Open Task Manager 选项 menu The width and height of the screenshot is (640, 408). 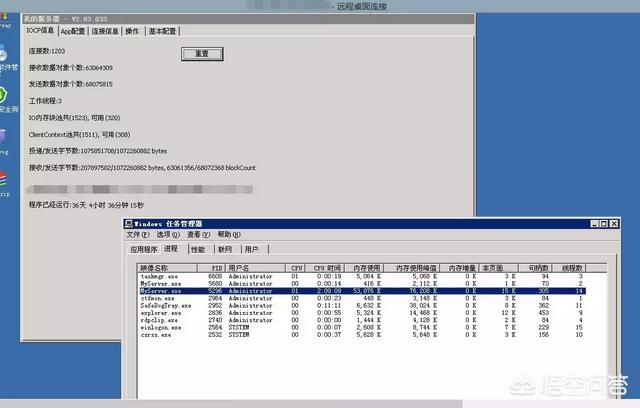click(167, 234)
